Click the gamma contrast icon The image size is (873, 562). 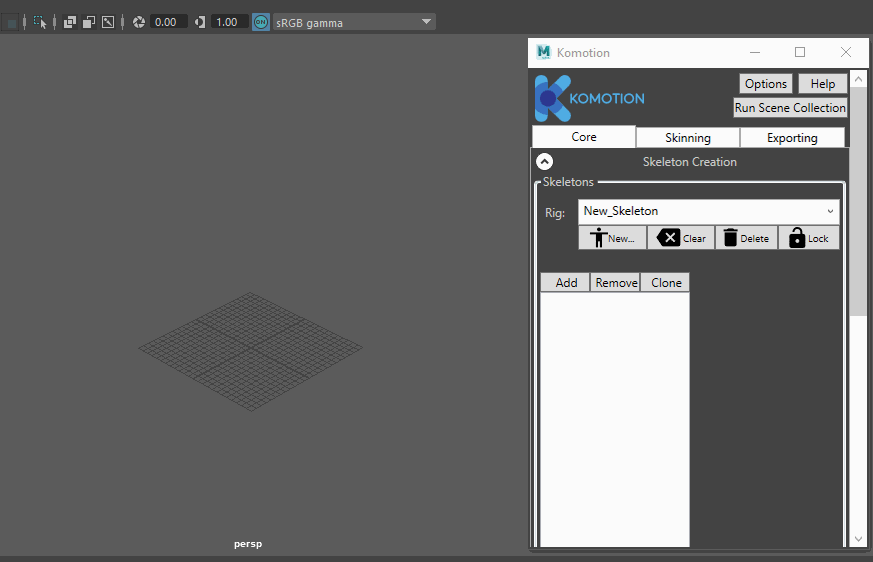click(200, 22)
